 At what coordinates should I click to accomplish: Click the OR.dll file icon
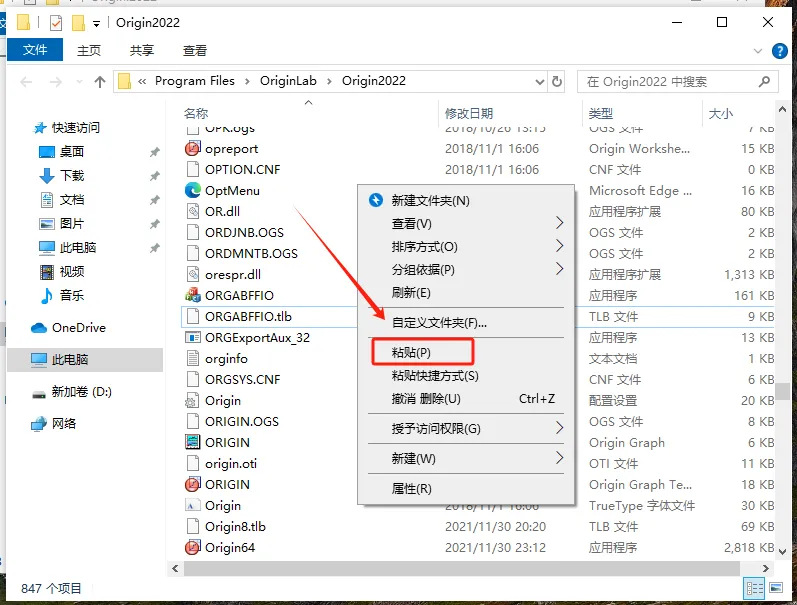[193, 211]
